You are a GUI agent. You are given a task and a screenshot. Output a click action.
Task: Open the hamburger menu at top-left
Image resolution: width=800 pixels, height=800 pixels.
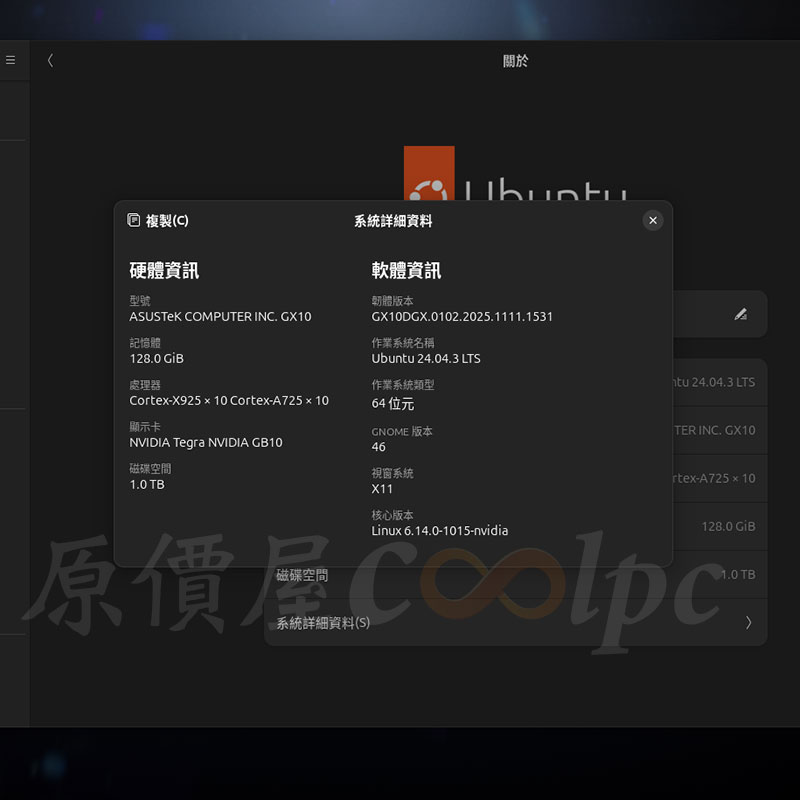click(10, 60)
